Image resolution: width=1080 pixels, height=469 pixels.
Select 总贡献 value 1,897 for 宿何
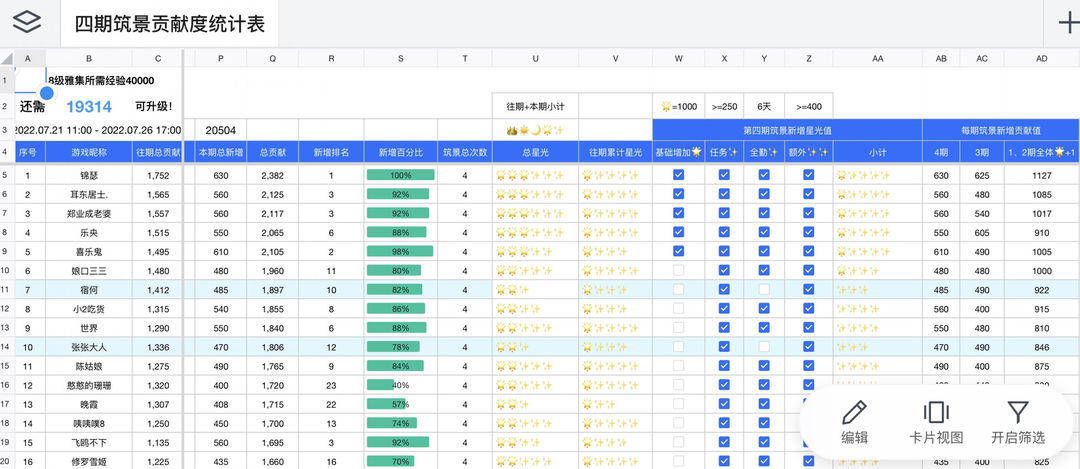[272, 289]
